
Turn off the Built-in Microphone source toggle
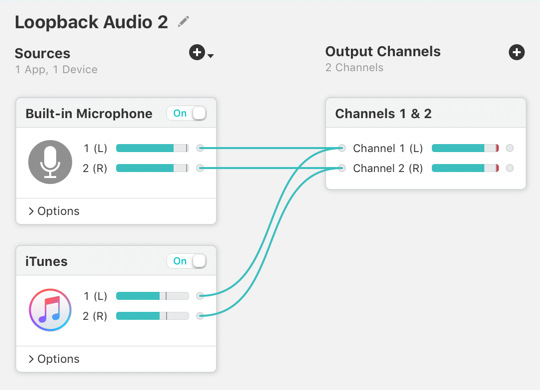(187, 113)
